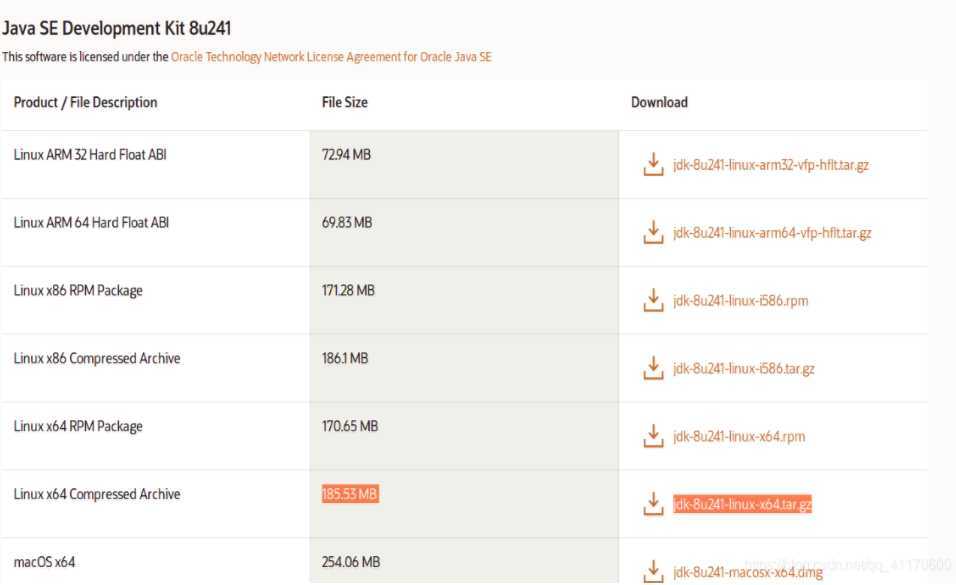
Task: Click download icon beside jdk-8u241-linux-i586.tar.gz
Action: (653, 368)
